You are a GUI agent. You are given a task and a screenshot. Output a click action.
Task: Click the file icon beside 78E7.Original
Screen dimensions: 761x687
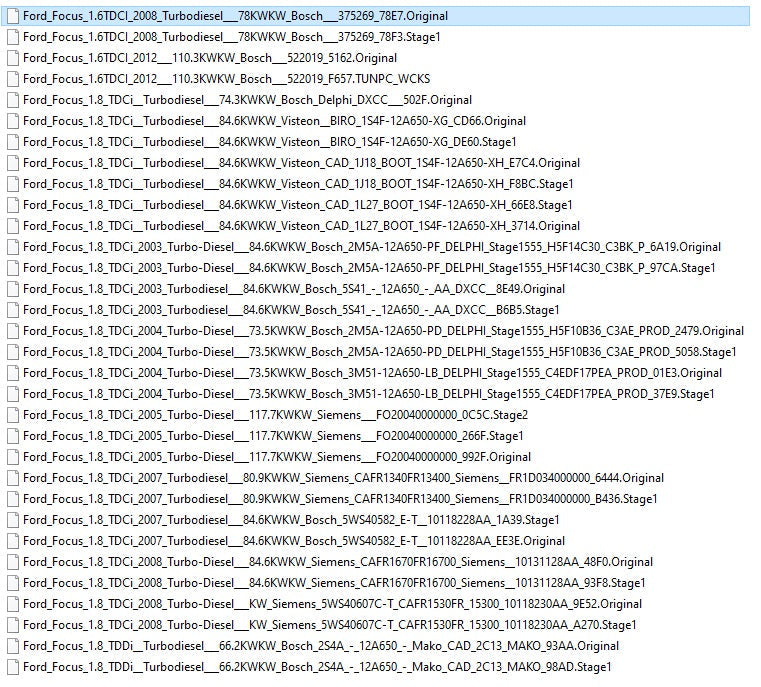tap(13, 16)
